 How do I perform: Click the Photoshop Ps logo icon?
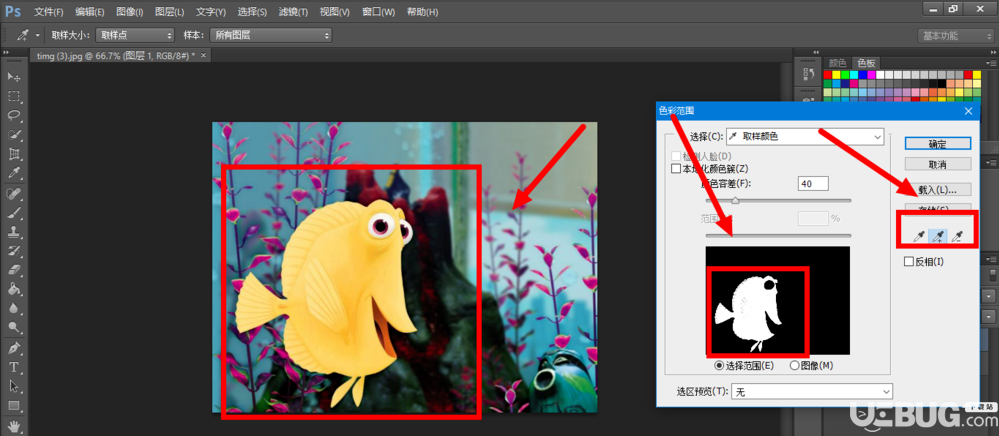tap(13, 11)
